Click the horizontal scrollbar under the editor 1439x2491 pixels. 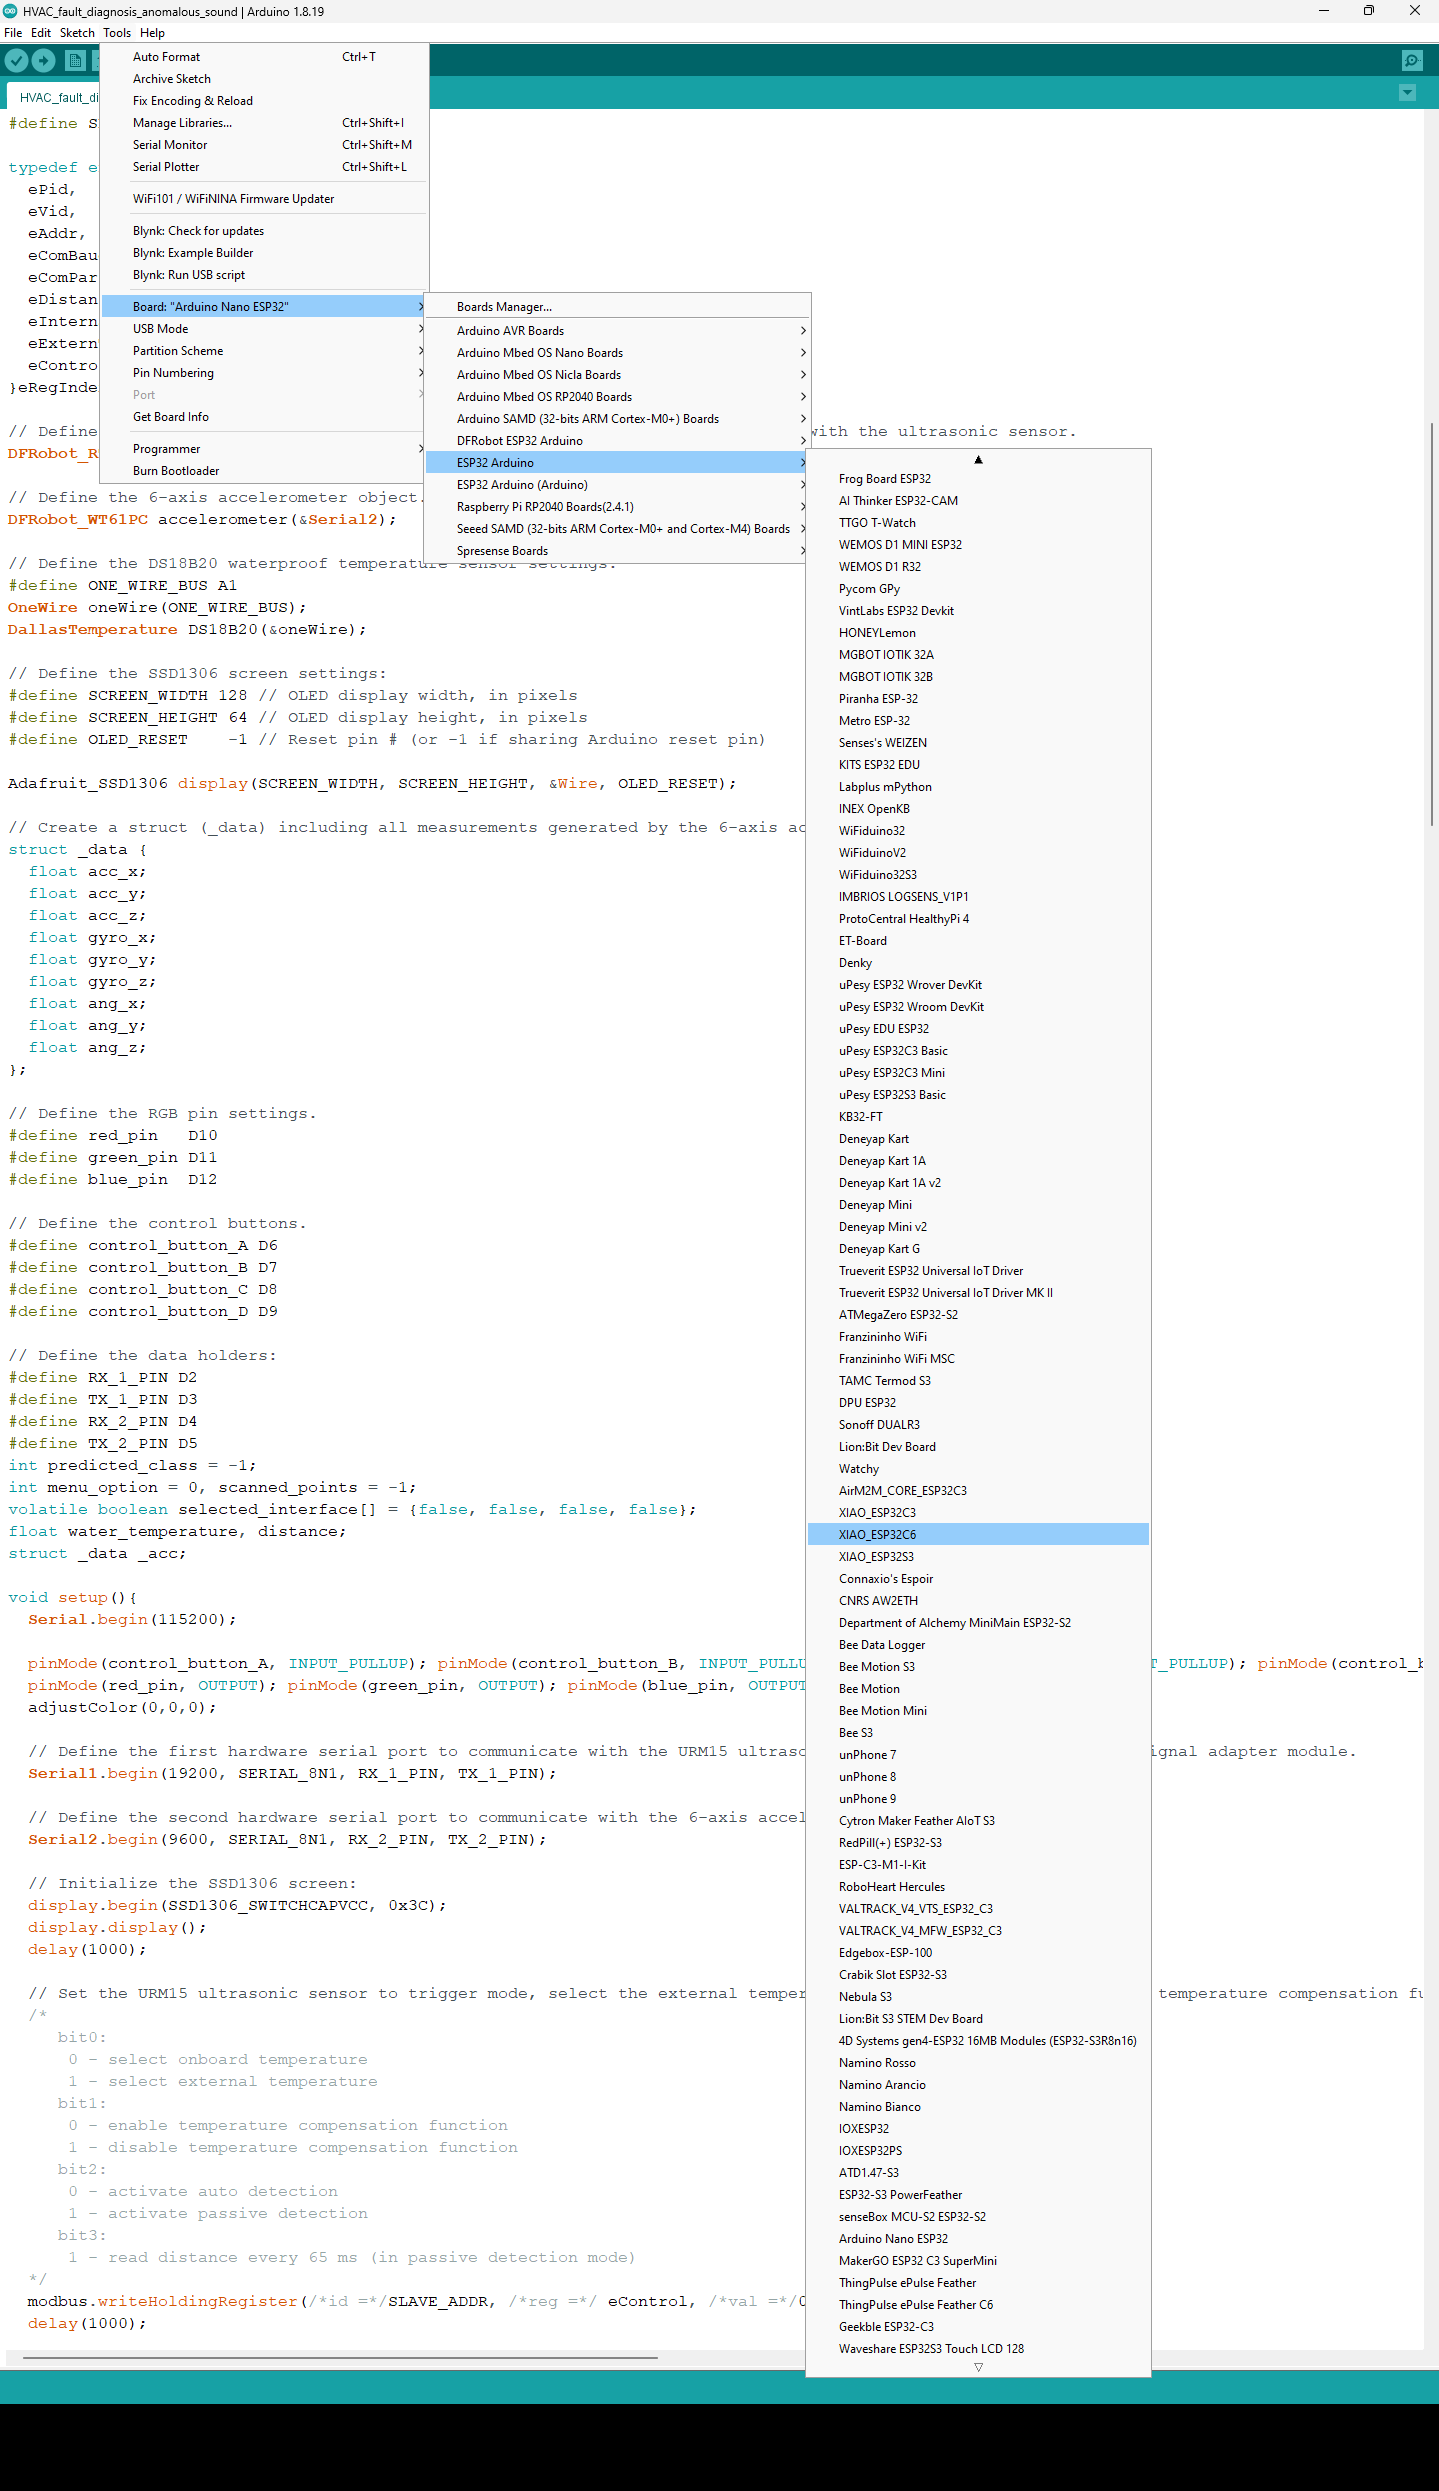(x=340, y=2358)
